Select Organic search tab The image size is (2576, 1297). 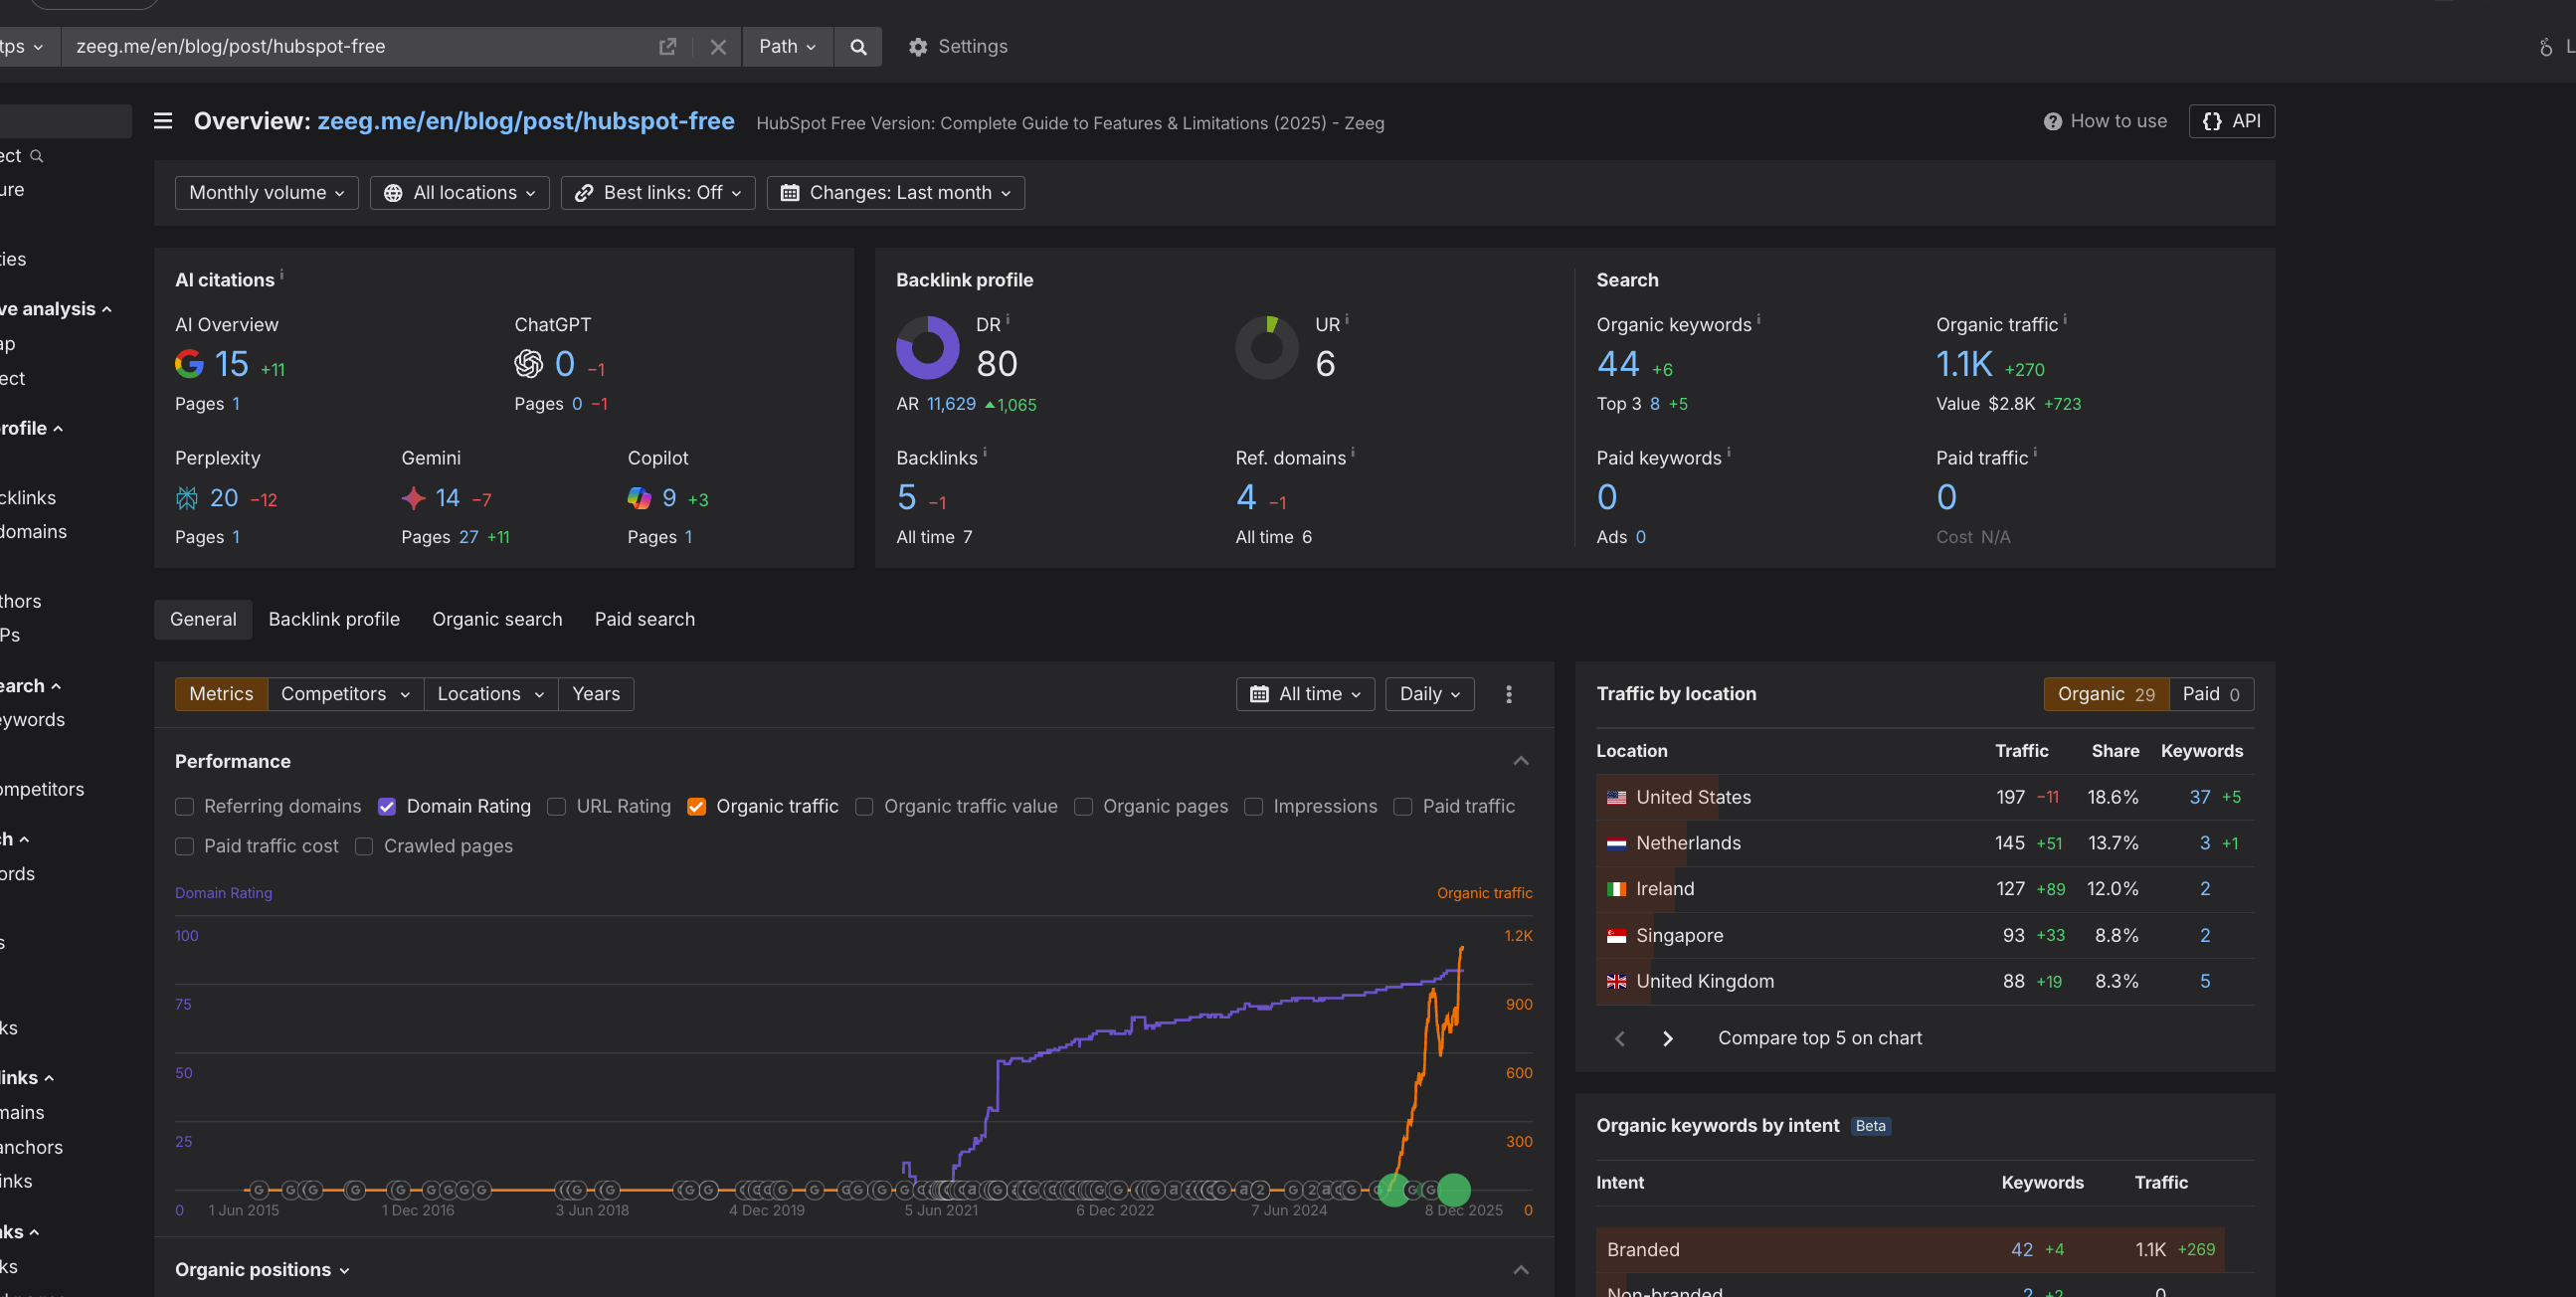tap(497, 619)
